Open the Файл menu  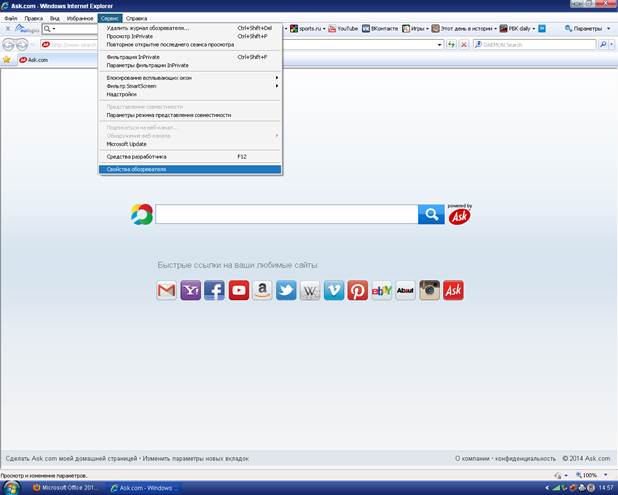(11, 19)
